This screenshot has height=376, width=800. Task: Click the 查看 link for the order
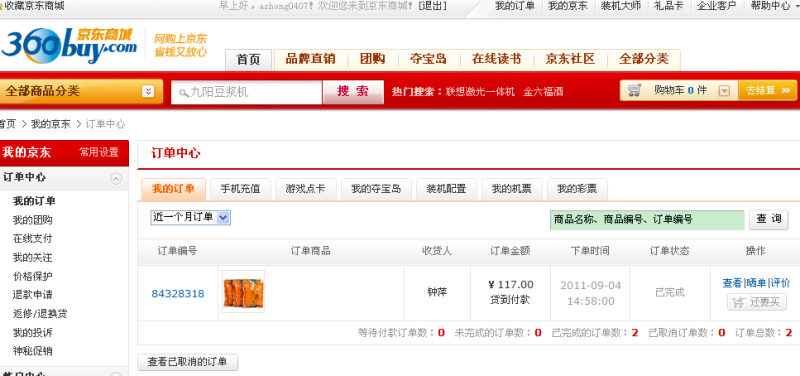pos(732,283)
